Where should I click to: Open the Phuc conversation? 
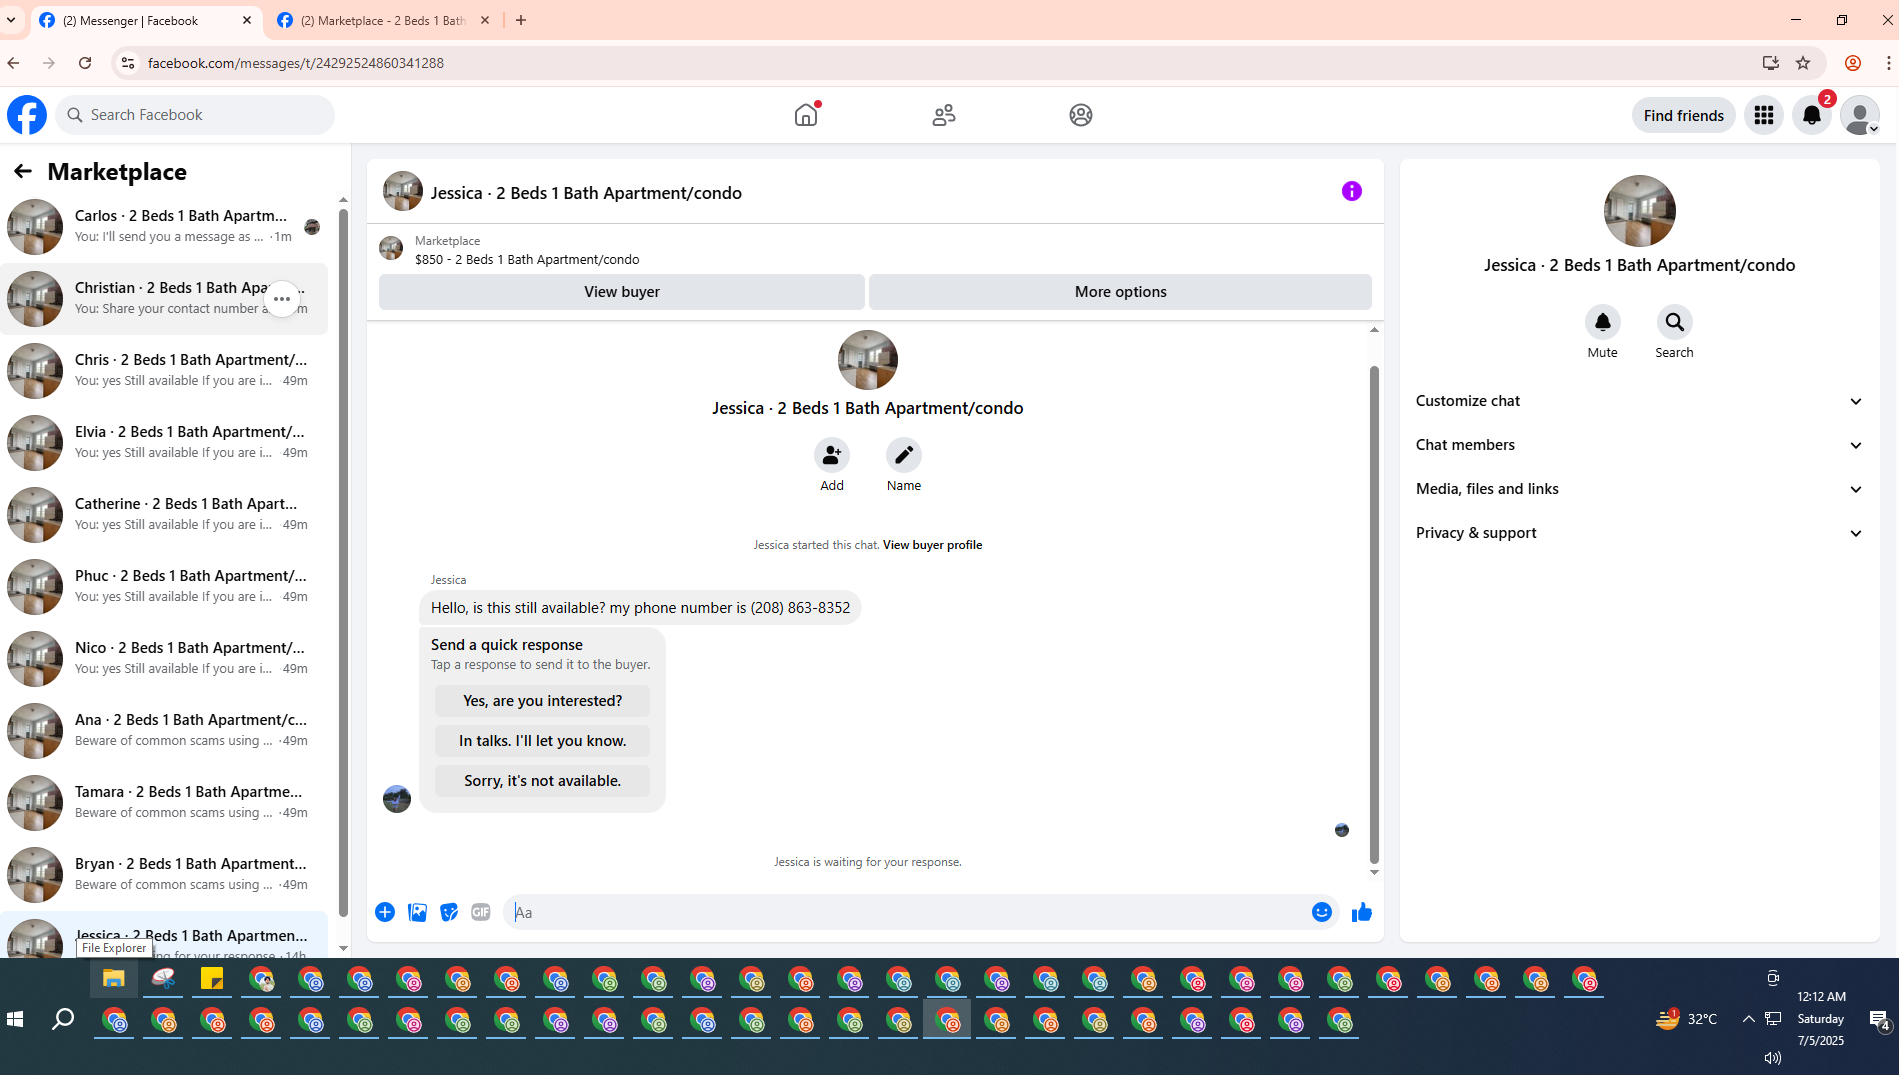click(164, 587)
